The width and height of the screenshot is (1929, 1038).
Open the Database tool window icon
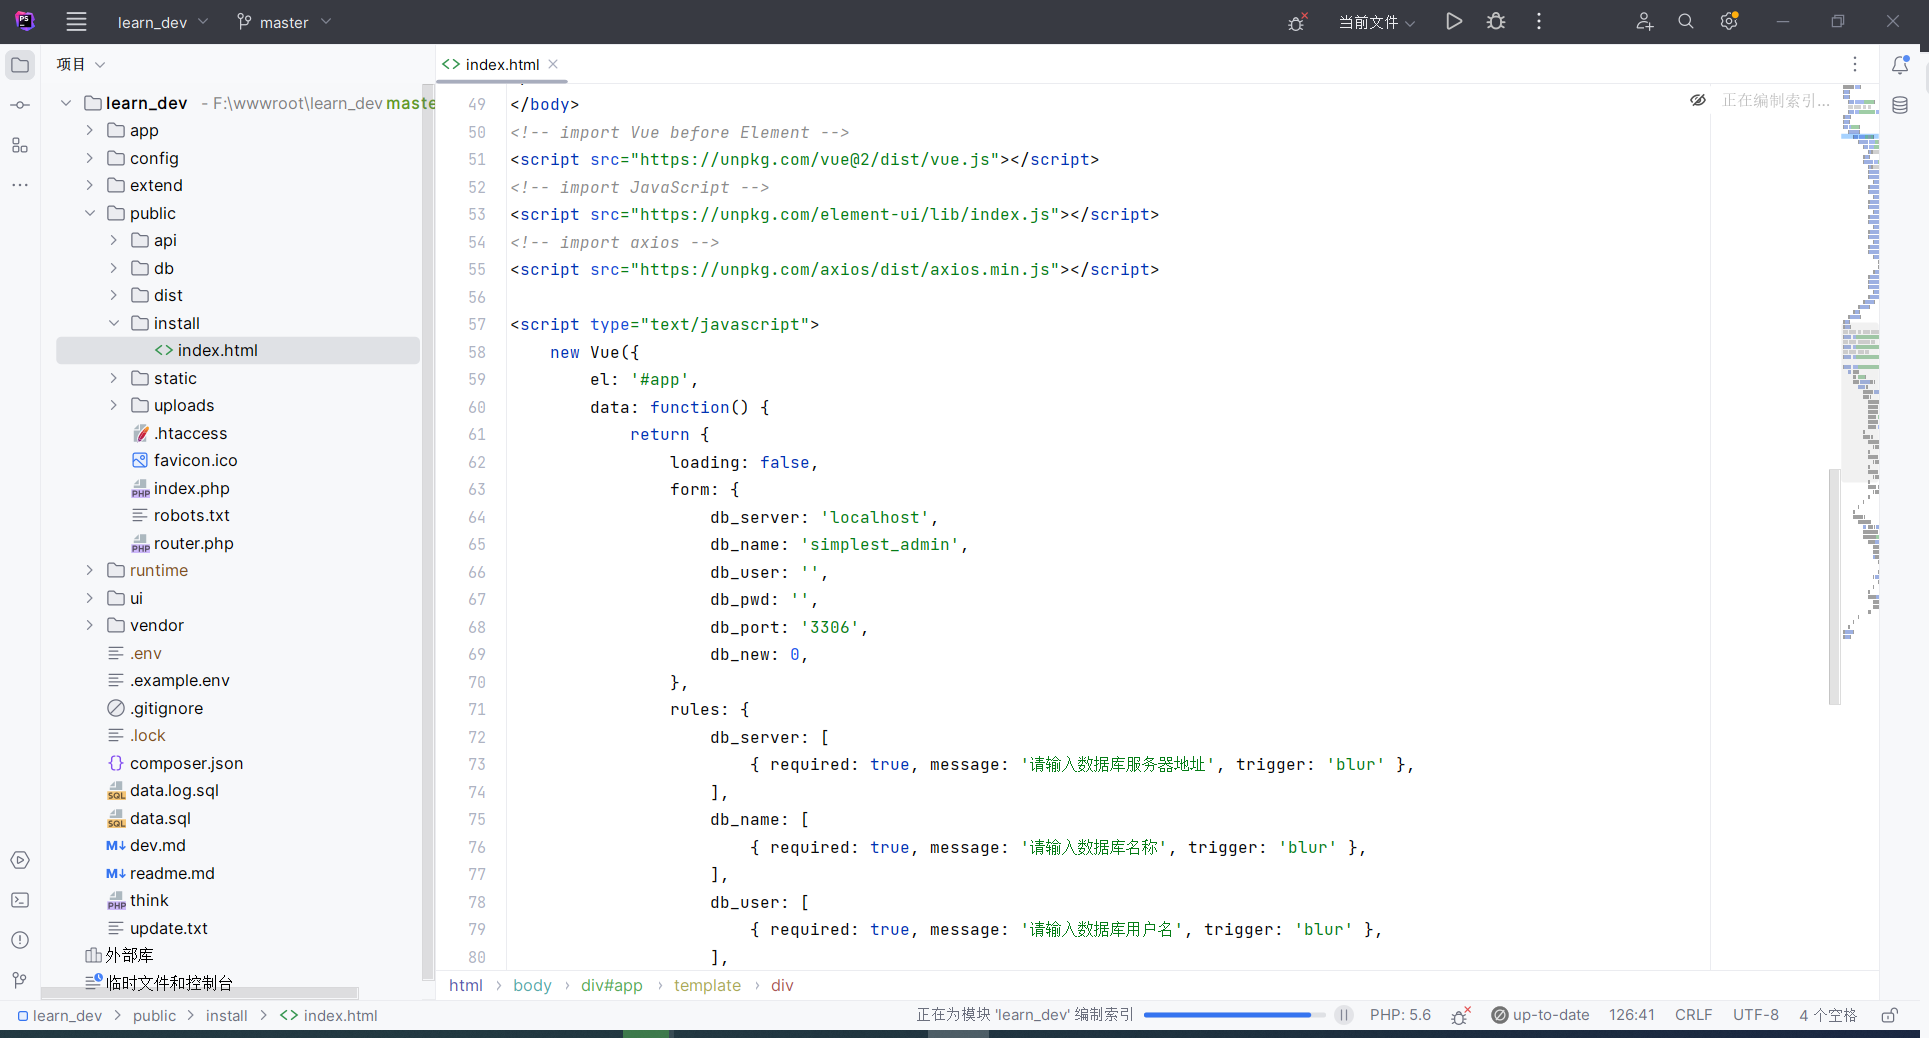click(x=1900, y=105)
